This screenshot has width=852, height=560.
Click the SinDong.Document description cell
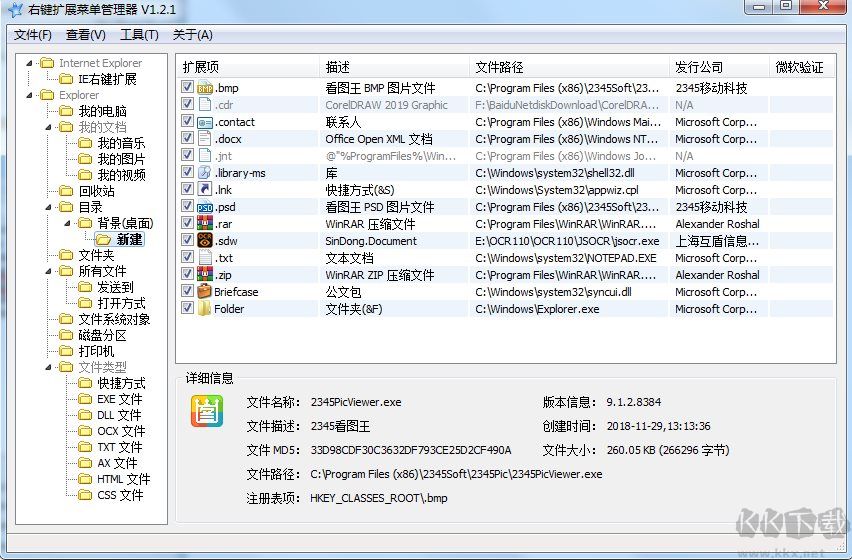[x=371, y=241]
